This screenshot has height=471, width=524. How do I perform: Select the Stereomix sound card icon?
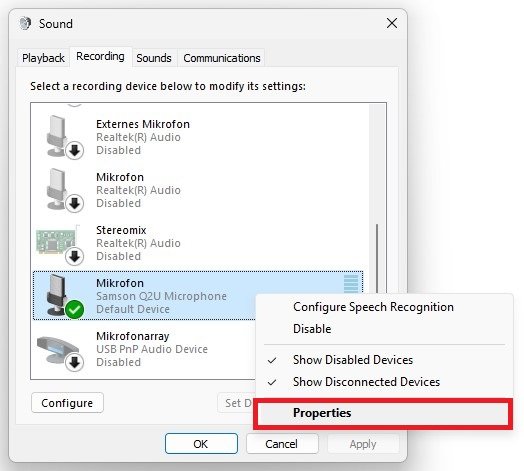59,244
